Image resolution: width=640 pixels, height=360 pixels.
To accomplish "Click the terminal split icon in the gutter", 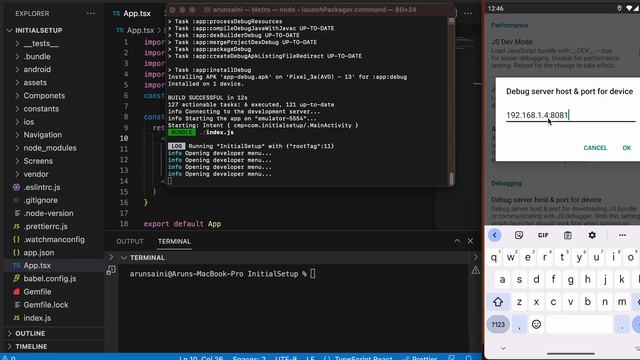I will [x=111, y=270].
